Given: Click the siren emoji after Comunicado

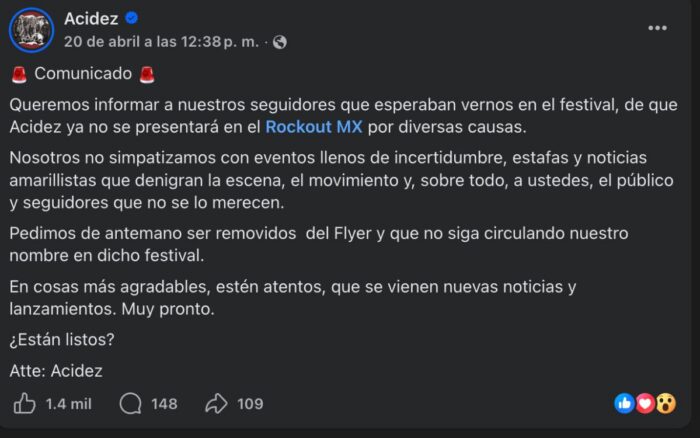Looking at the screenshot, I should point(148,74).
